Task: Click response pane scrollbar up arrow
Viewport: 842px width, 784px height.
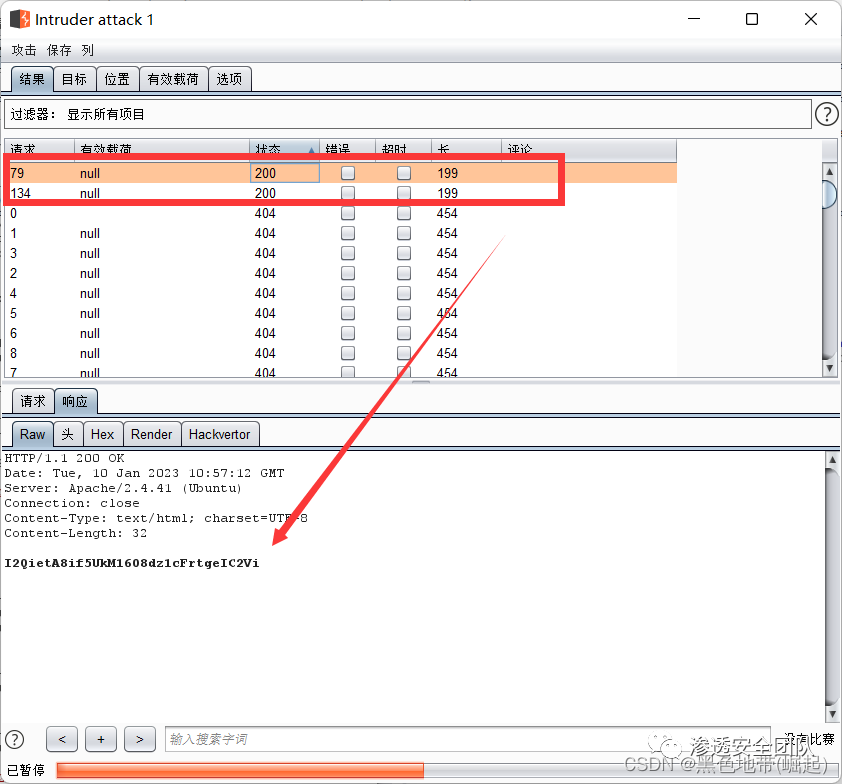Action: [x=832, y=460]
